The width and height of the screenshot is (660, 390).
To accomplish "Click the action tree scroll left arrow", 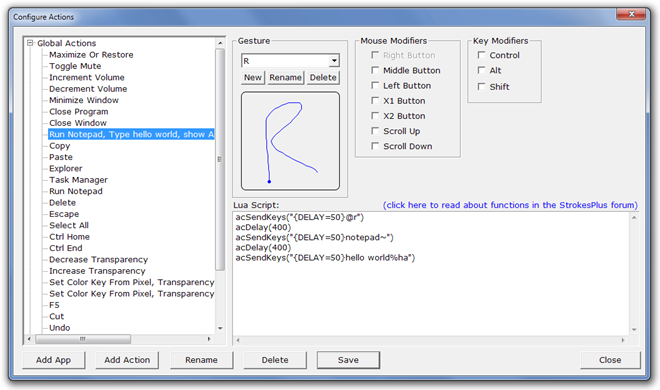I will [29, 339].
